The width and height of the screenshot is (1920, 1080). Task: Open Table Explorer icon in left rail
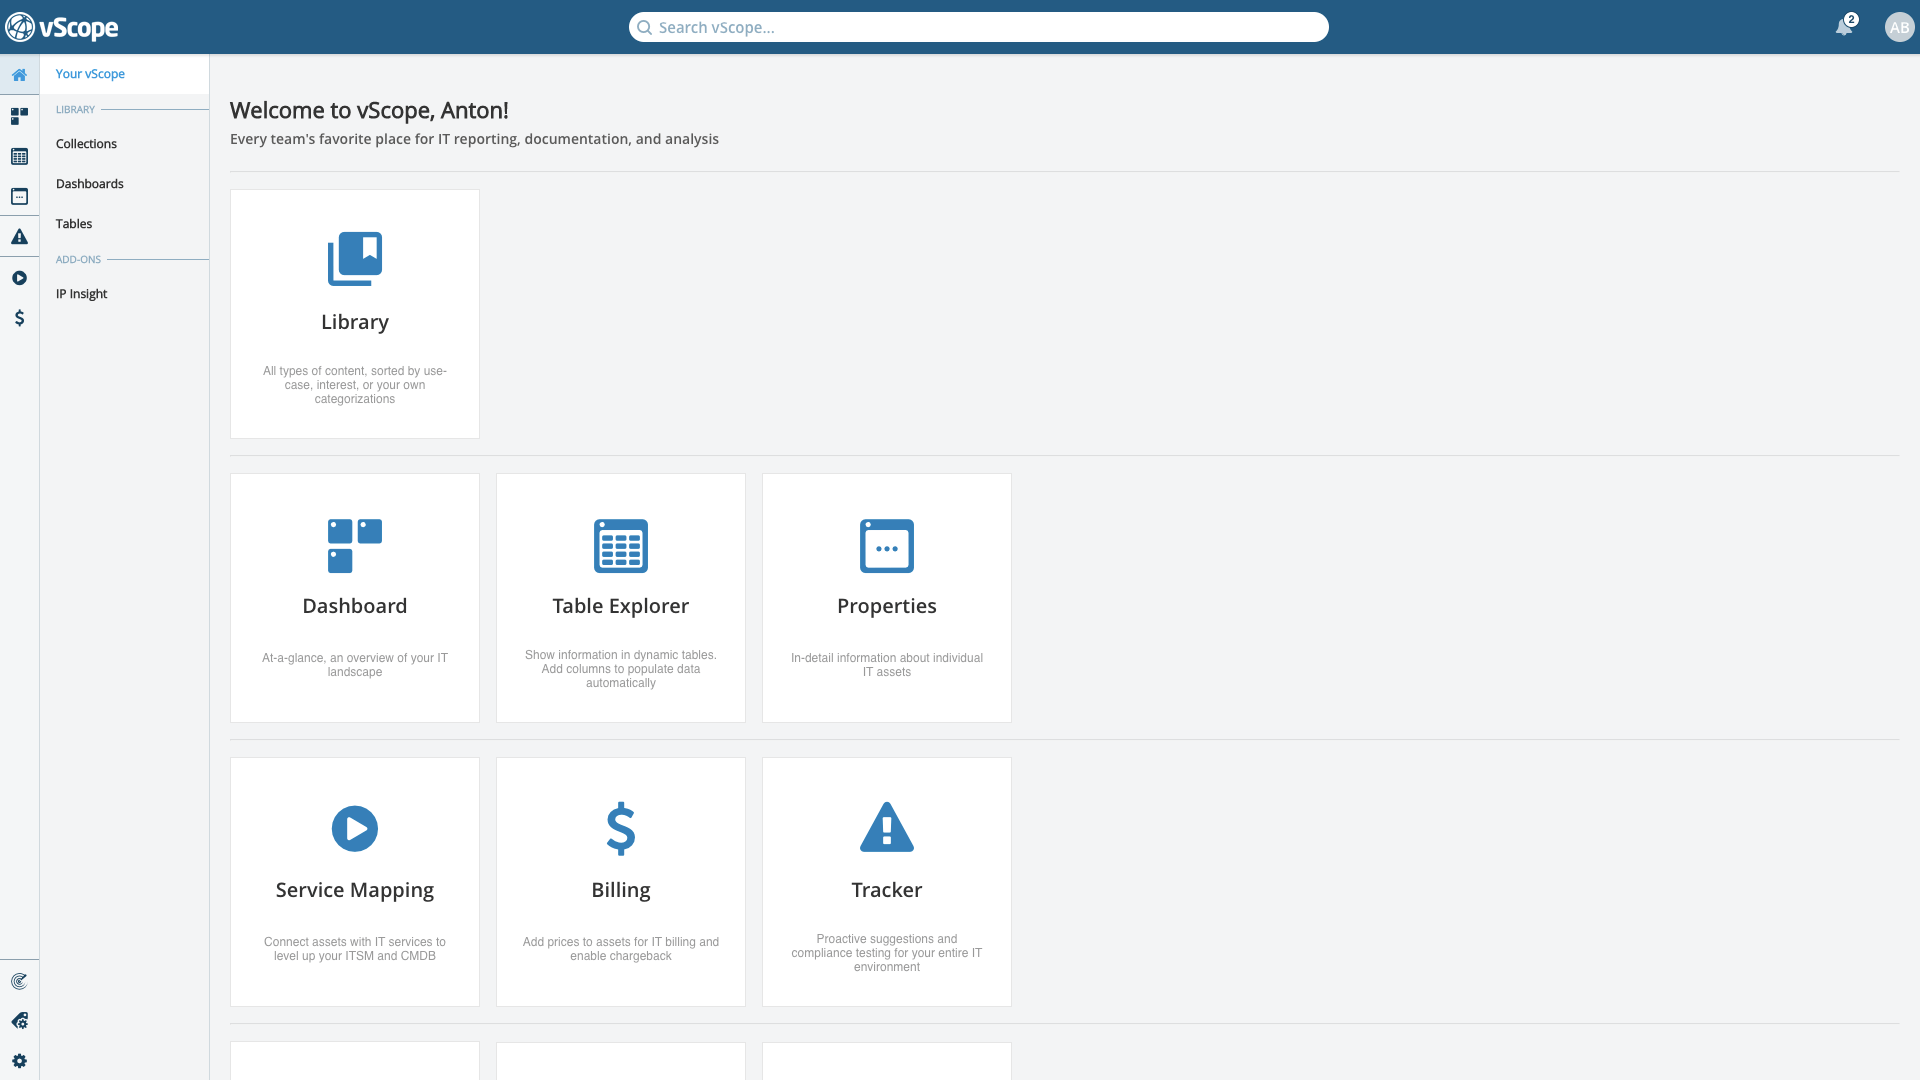point(19,157)
